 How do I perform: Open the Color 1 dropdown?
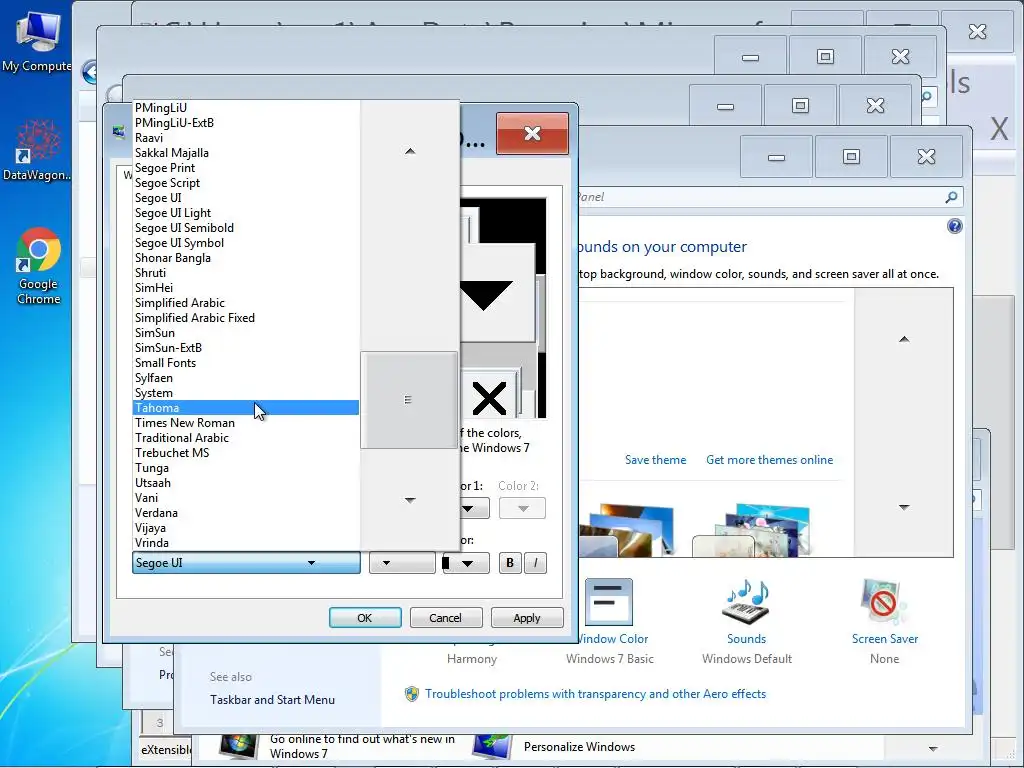tap(475, 509)
